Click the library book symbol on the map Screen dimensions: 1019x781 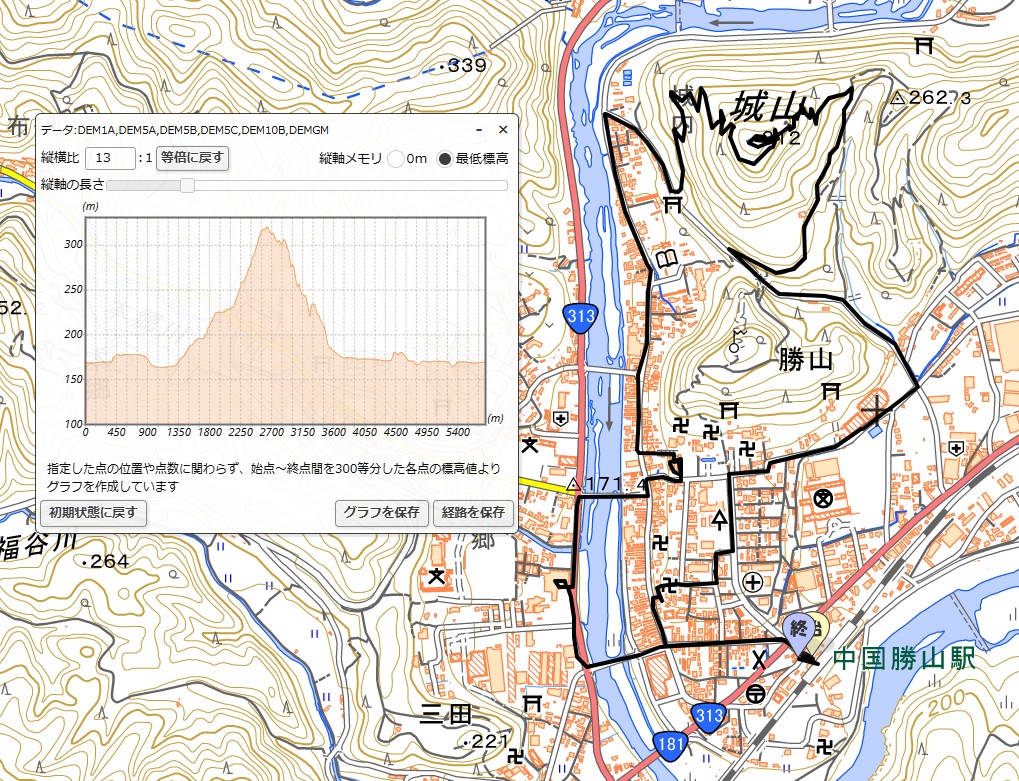666,261
